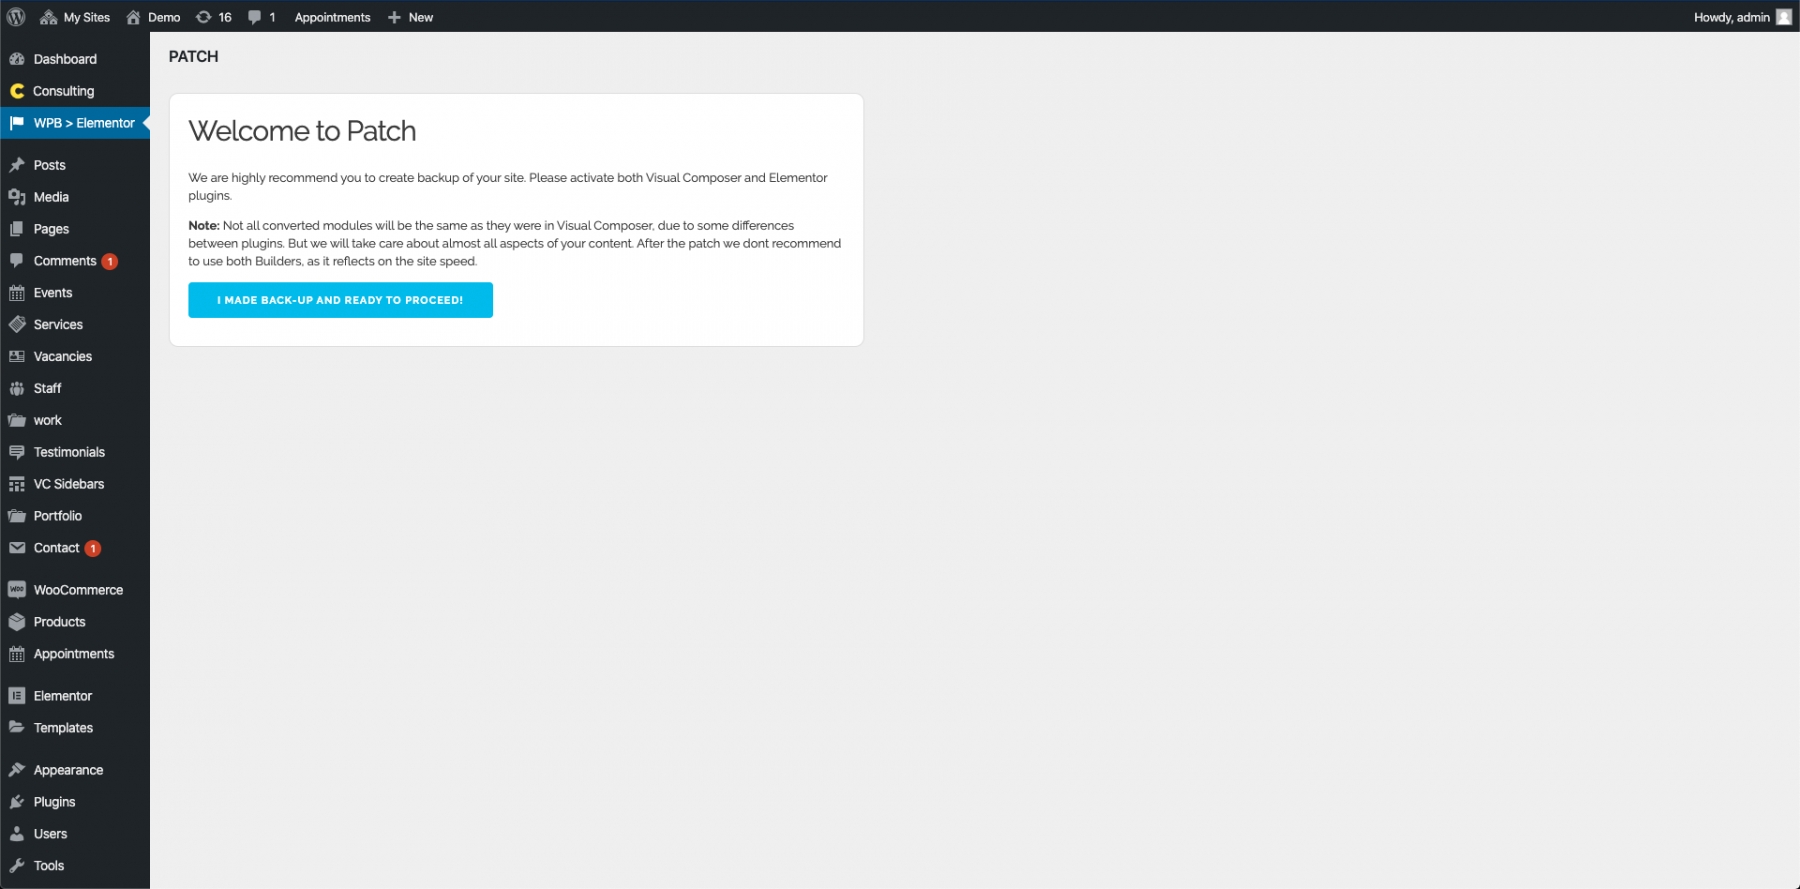Image resolution: width=1800 pixels, height=889 pixels.
Task: Select the WPB > Elementor menu item
Action: pyautogui.click(x=84, y=123)
